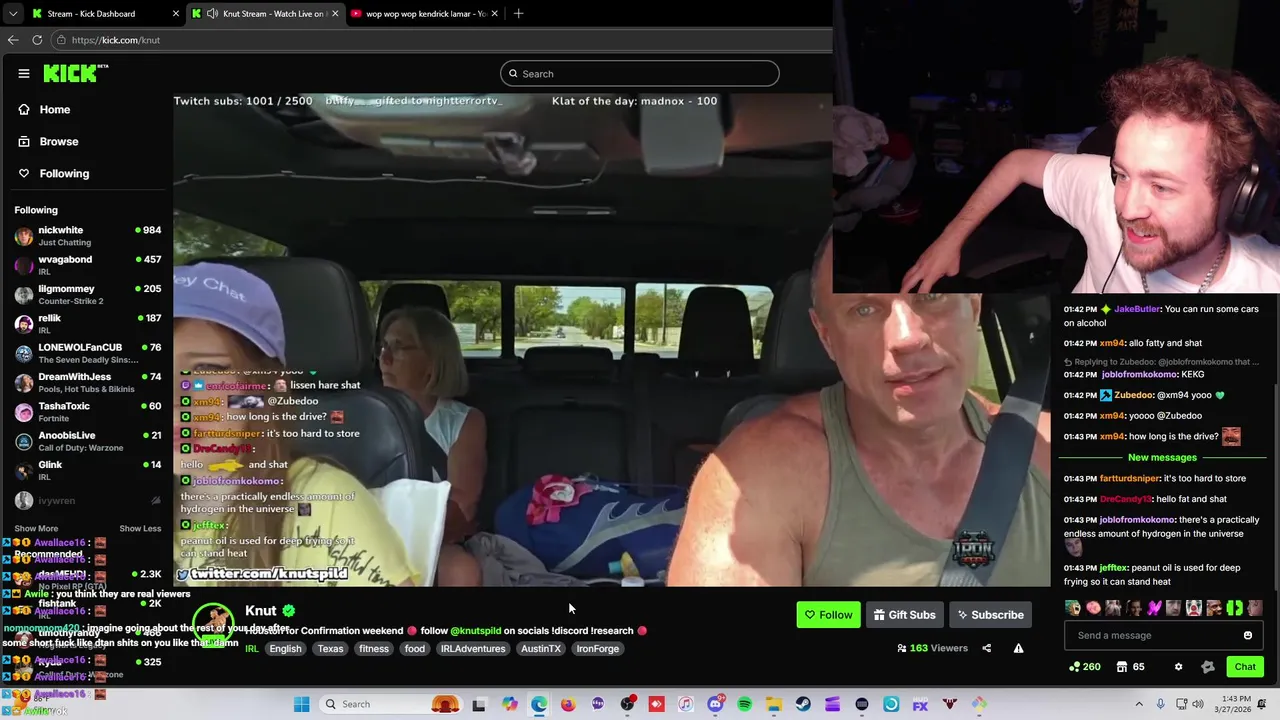The image size is (1280, 720).
Task: Click the Knut streamer name
Action: tap(260, 610)
